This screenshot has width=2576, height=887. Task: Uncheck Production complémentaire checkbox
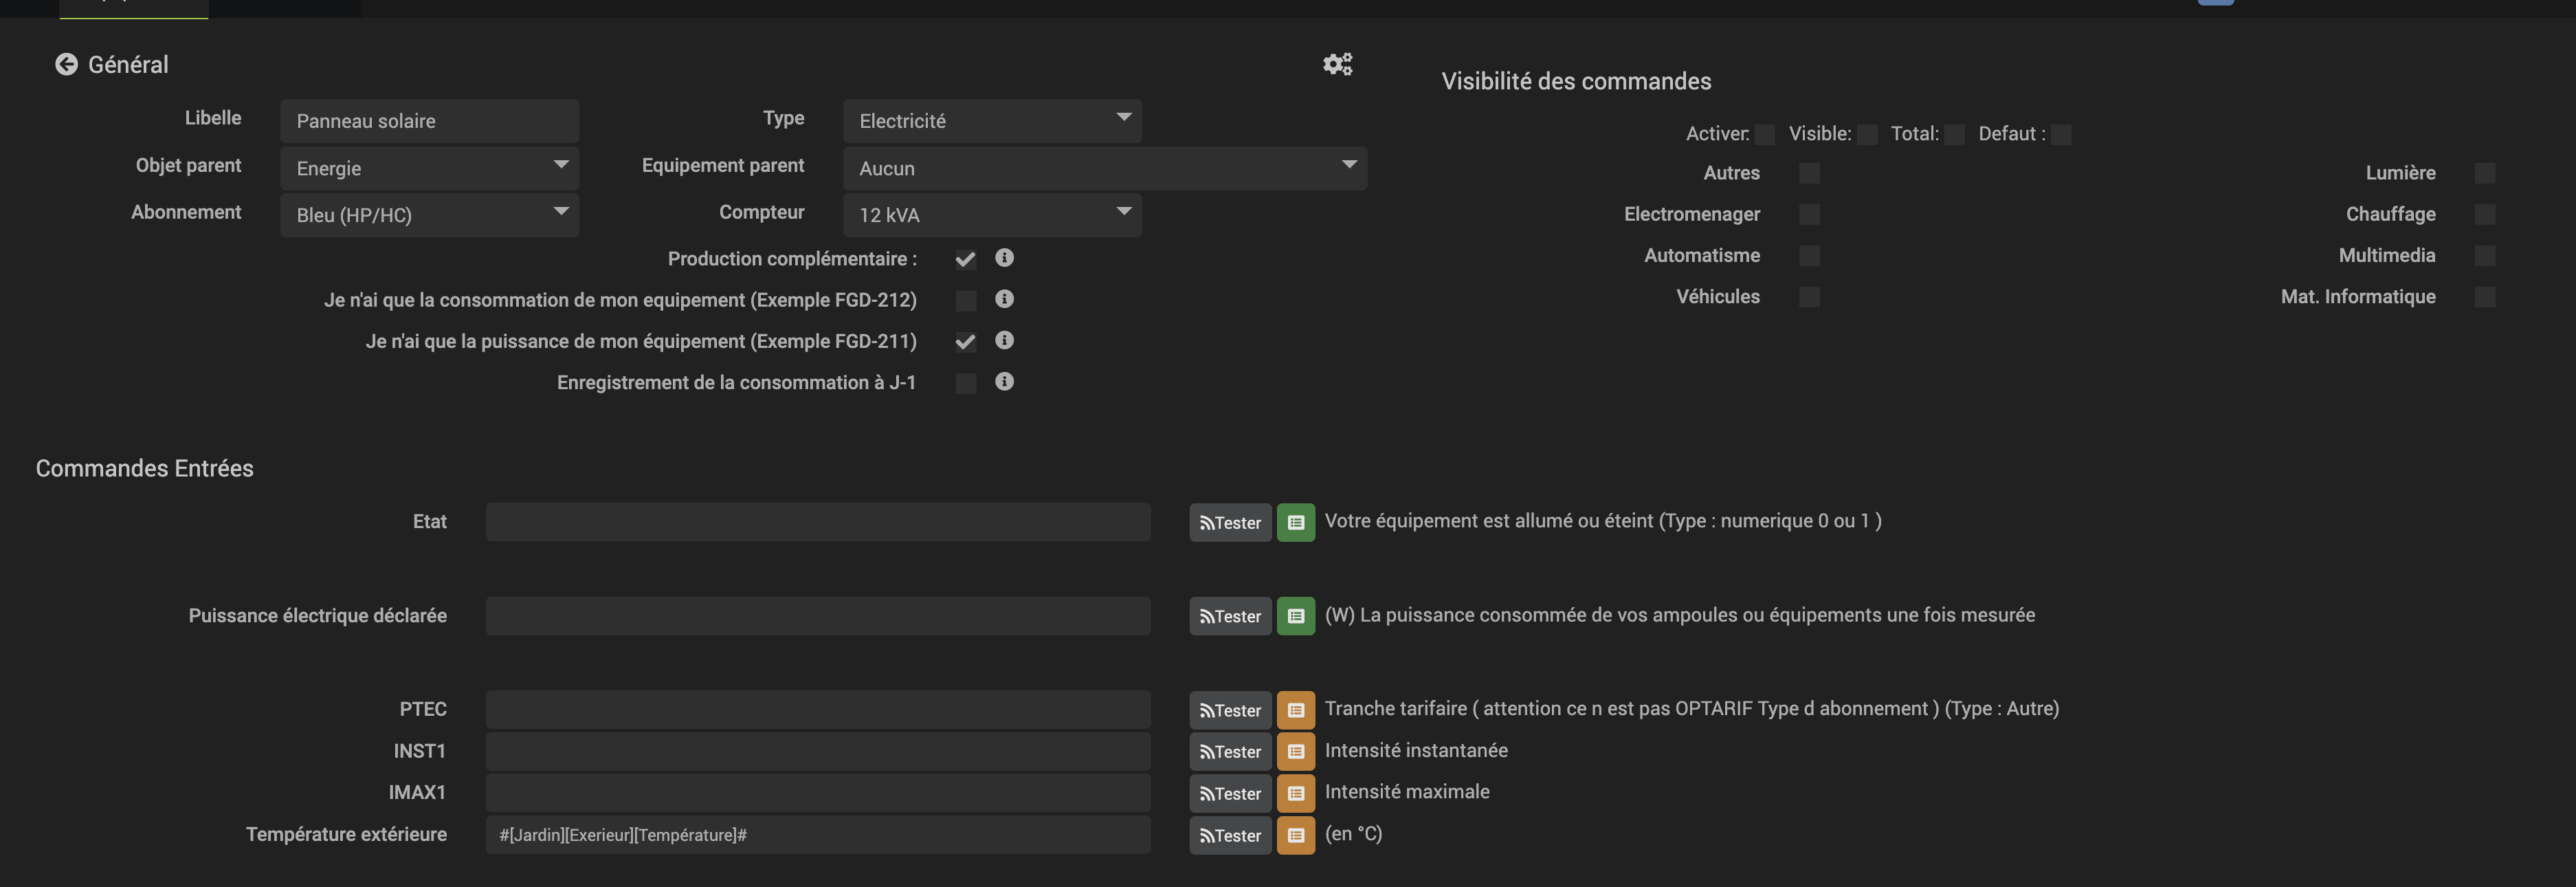pos(965,260)
